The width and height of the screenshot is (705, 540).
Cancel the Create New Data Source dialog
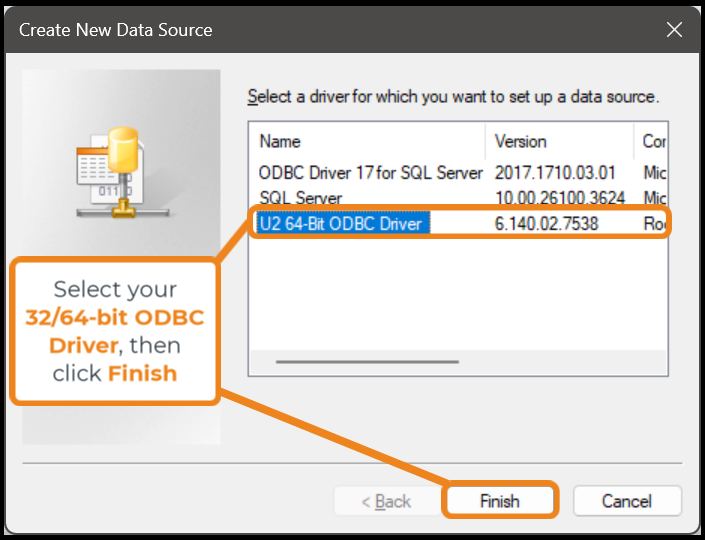pos(627,500)
